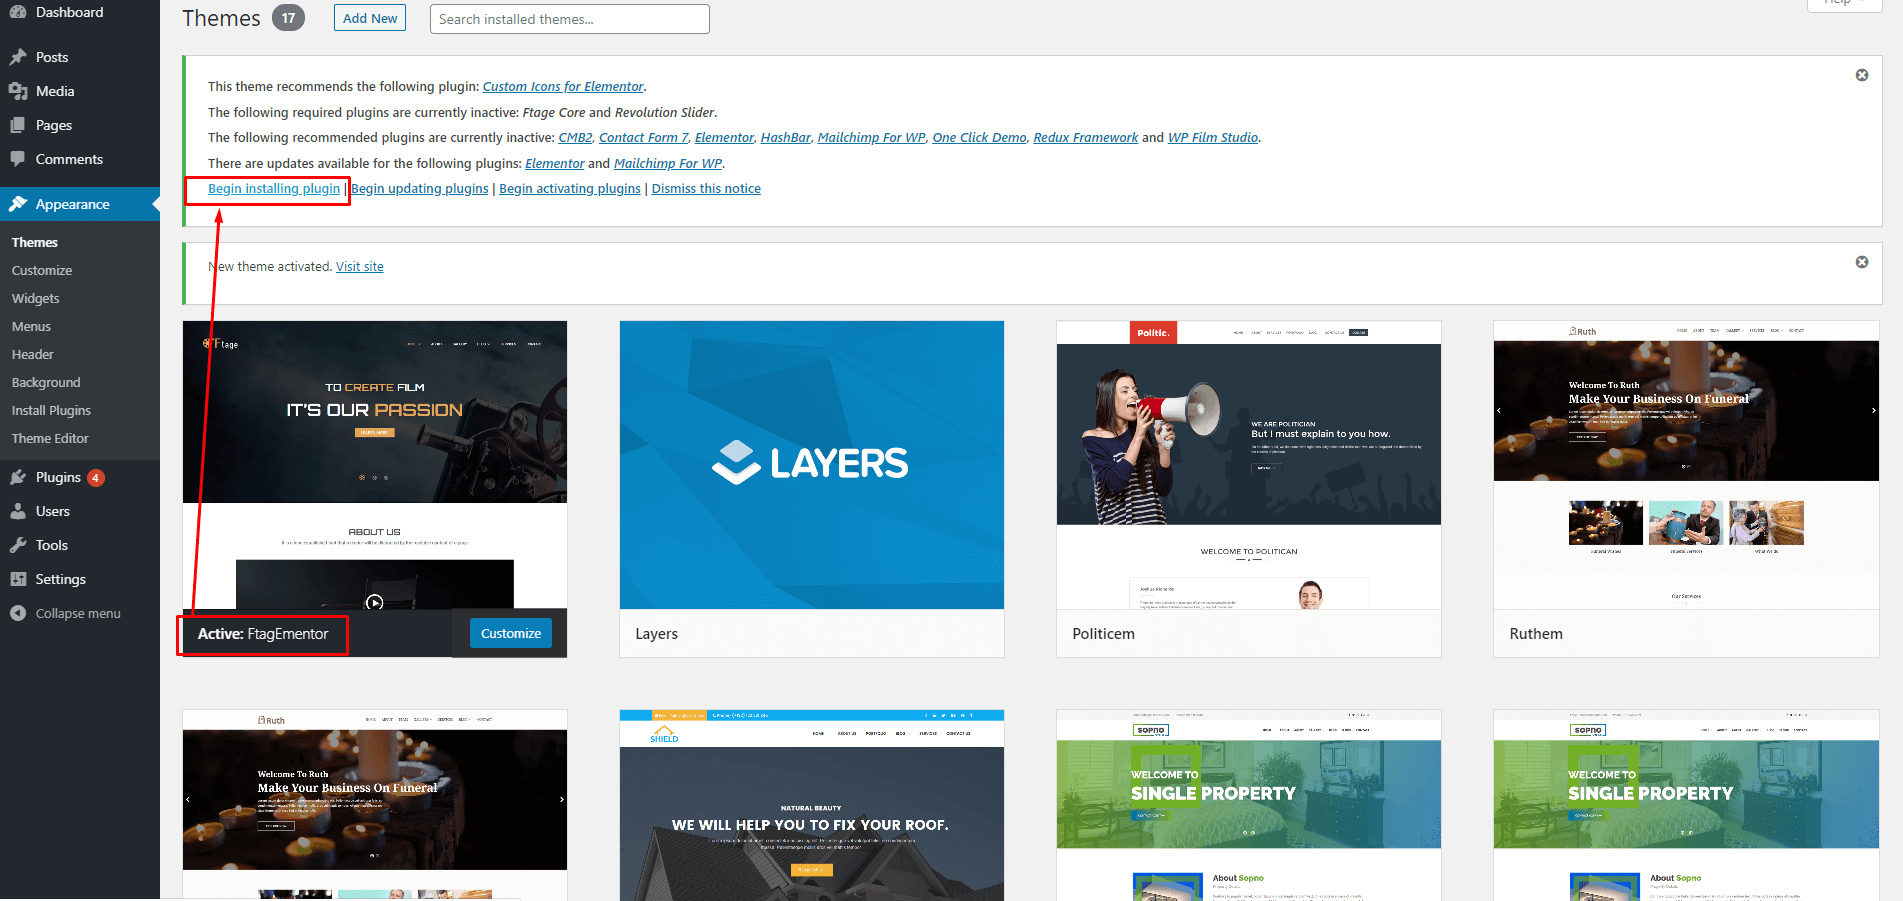The width and height of the screenshot is (1903, 901).
Task: Click the Visit site link
Action: click(x=360, y=267)
